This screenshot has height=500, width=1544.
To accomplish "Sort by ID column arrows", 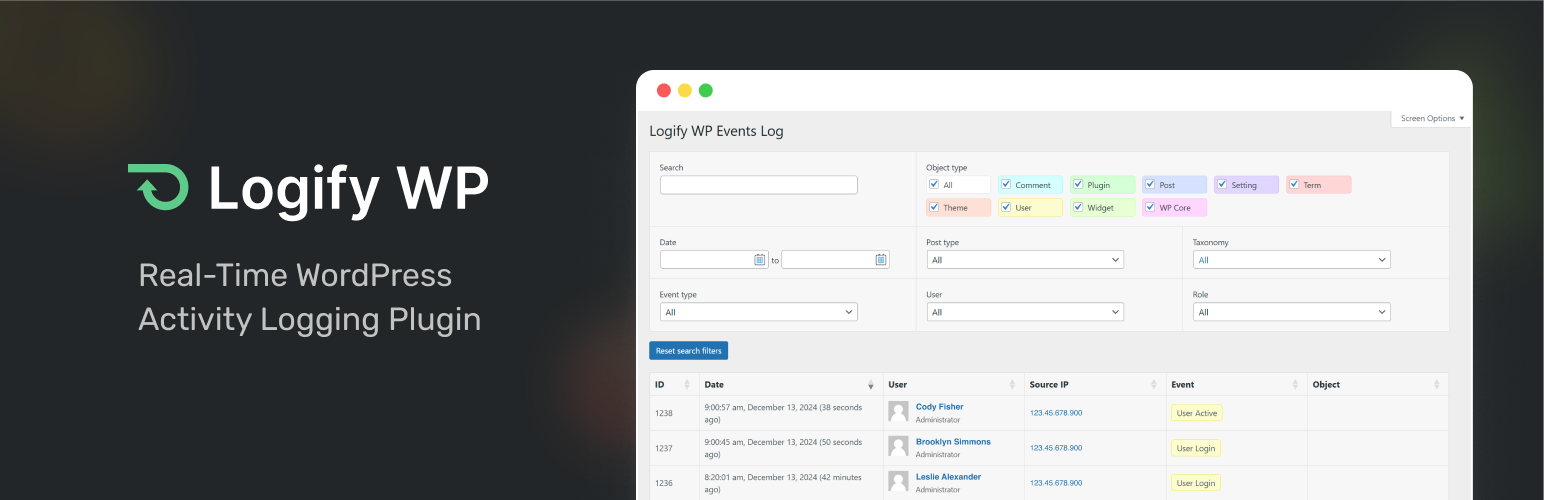I will click(687, 385).
